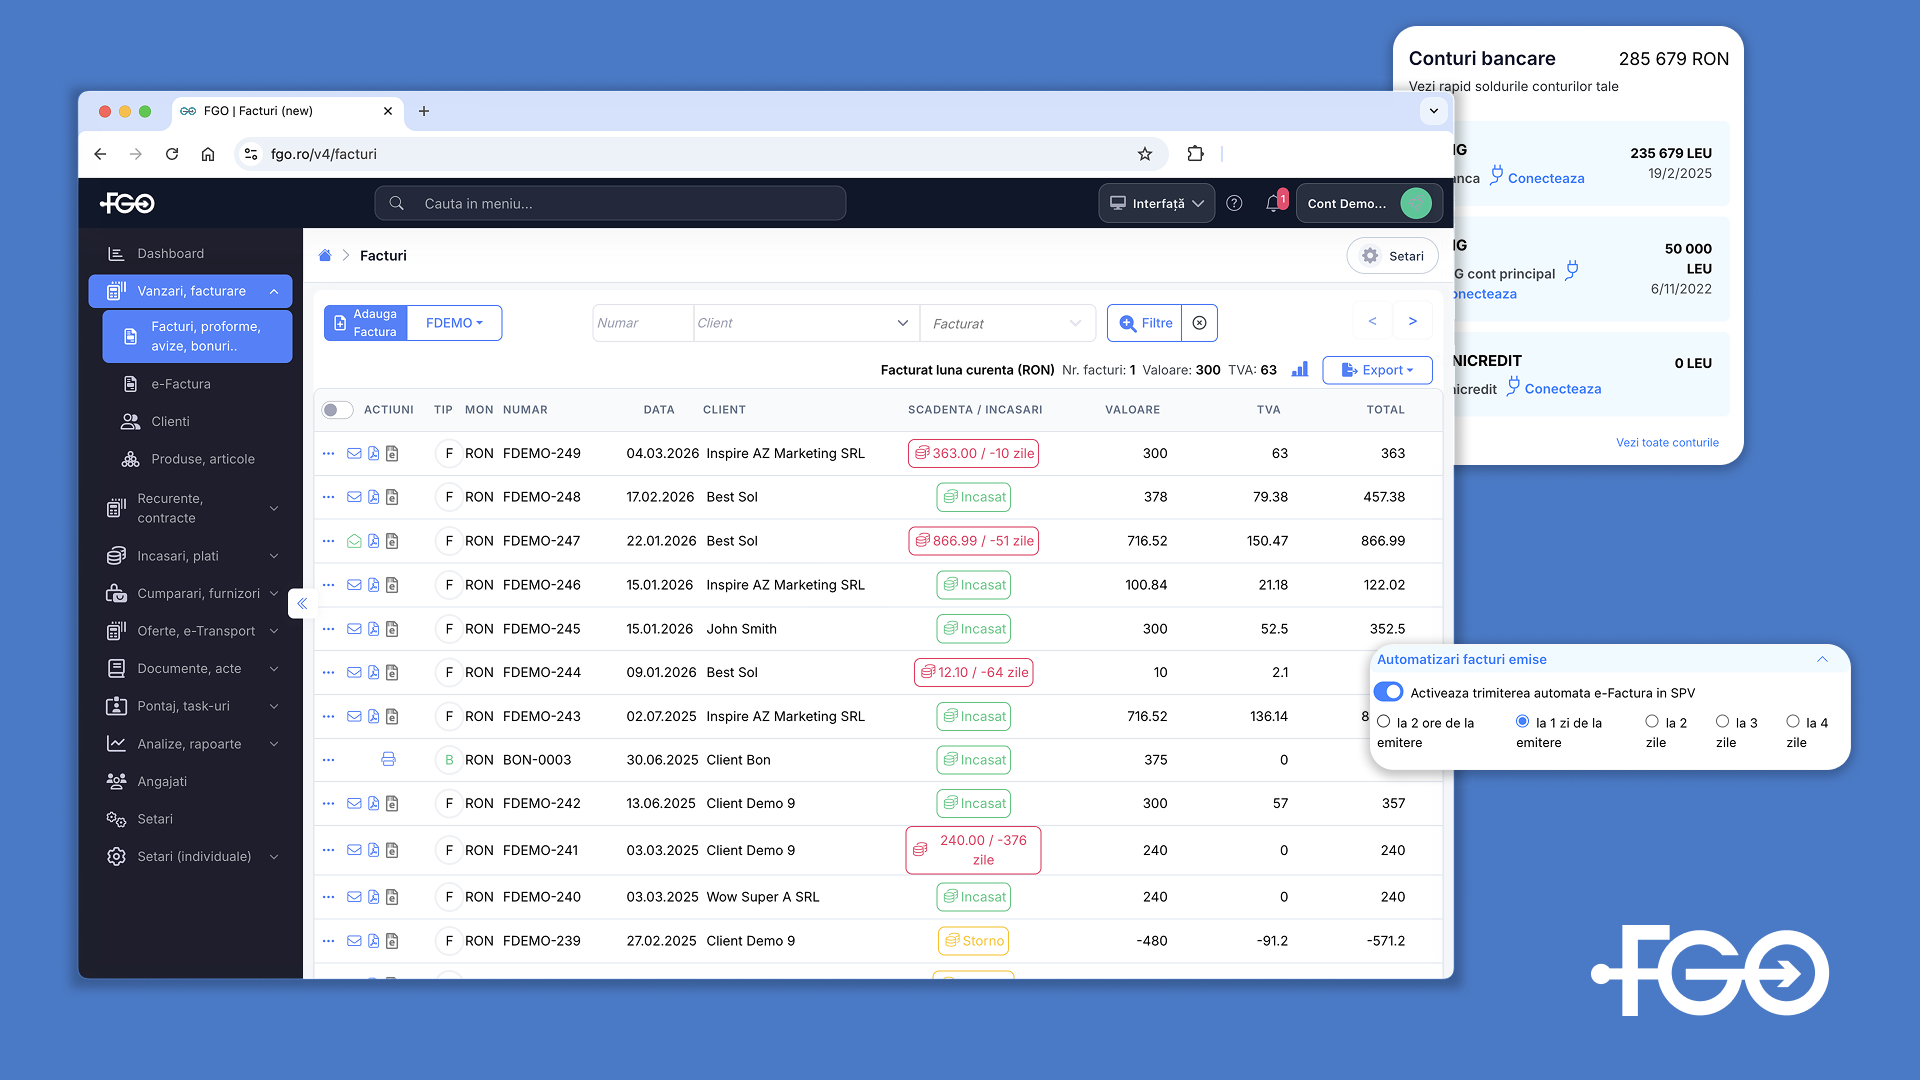
Task: Click the 'Cauta in meniu' search box
Action: (x=610, y=203)
